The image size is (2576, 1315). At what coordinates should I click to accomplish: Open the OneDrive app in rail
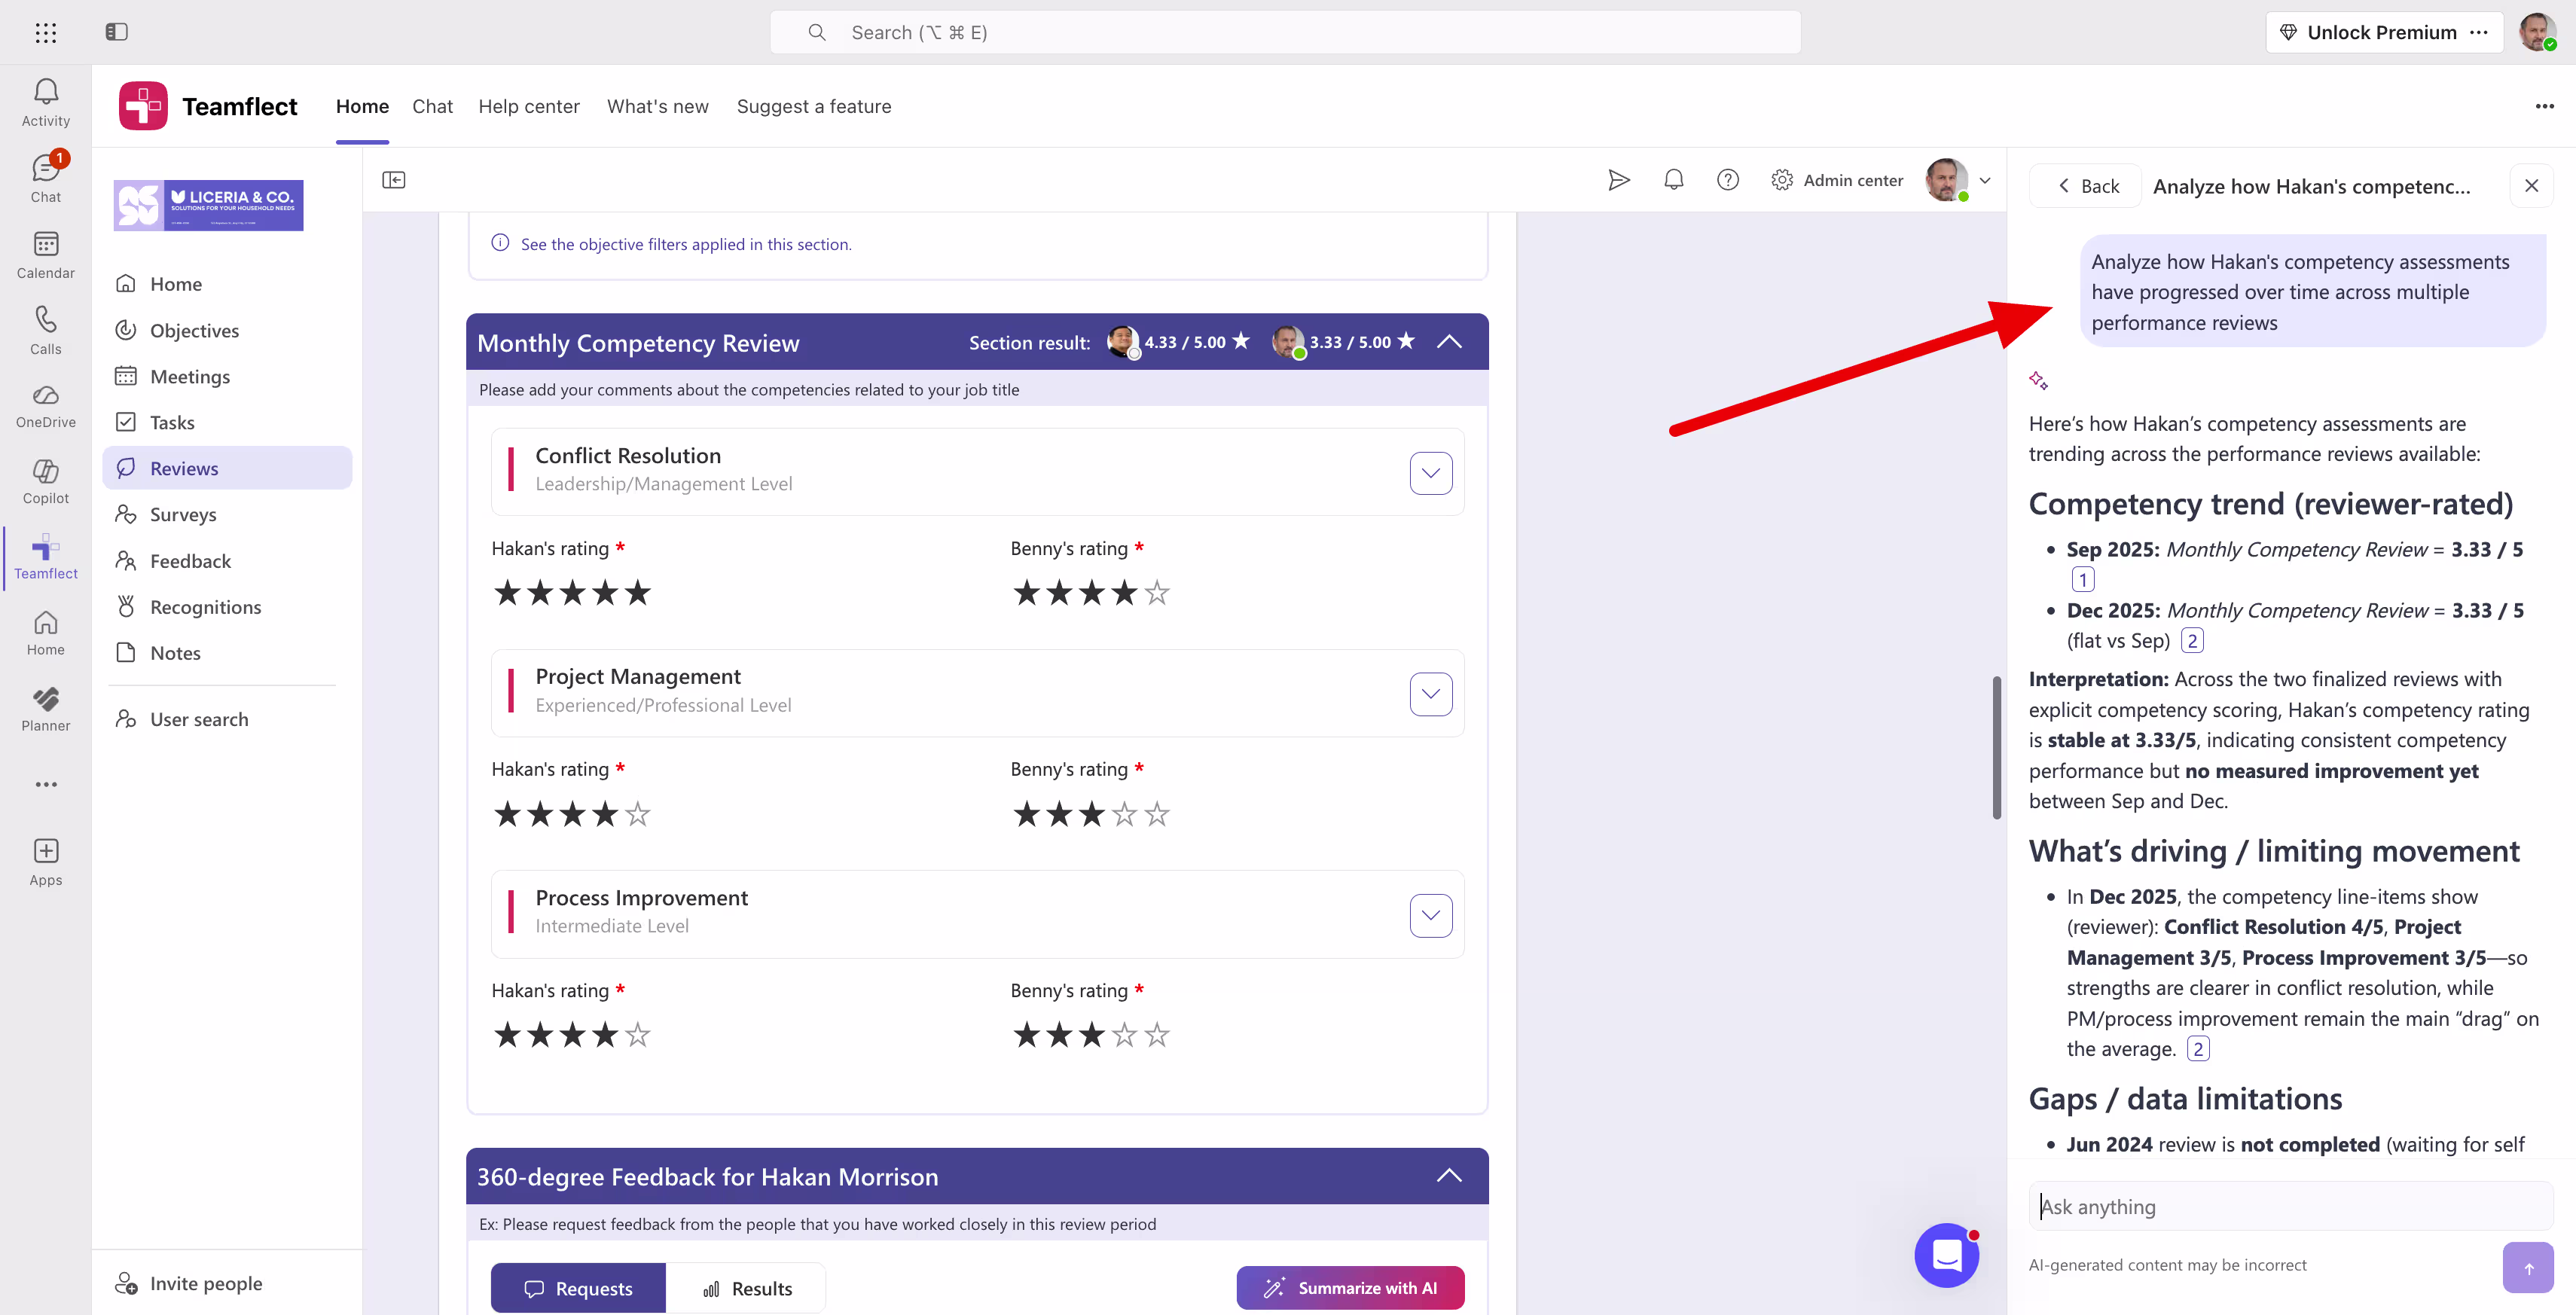pyautogui.click(x=46, y=407)
